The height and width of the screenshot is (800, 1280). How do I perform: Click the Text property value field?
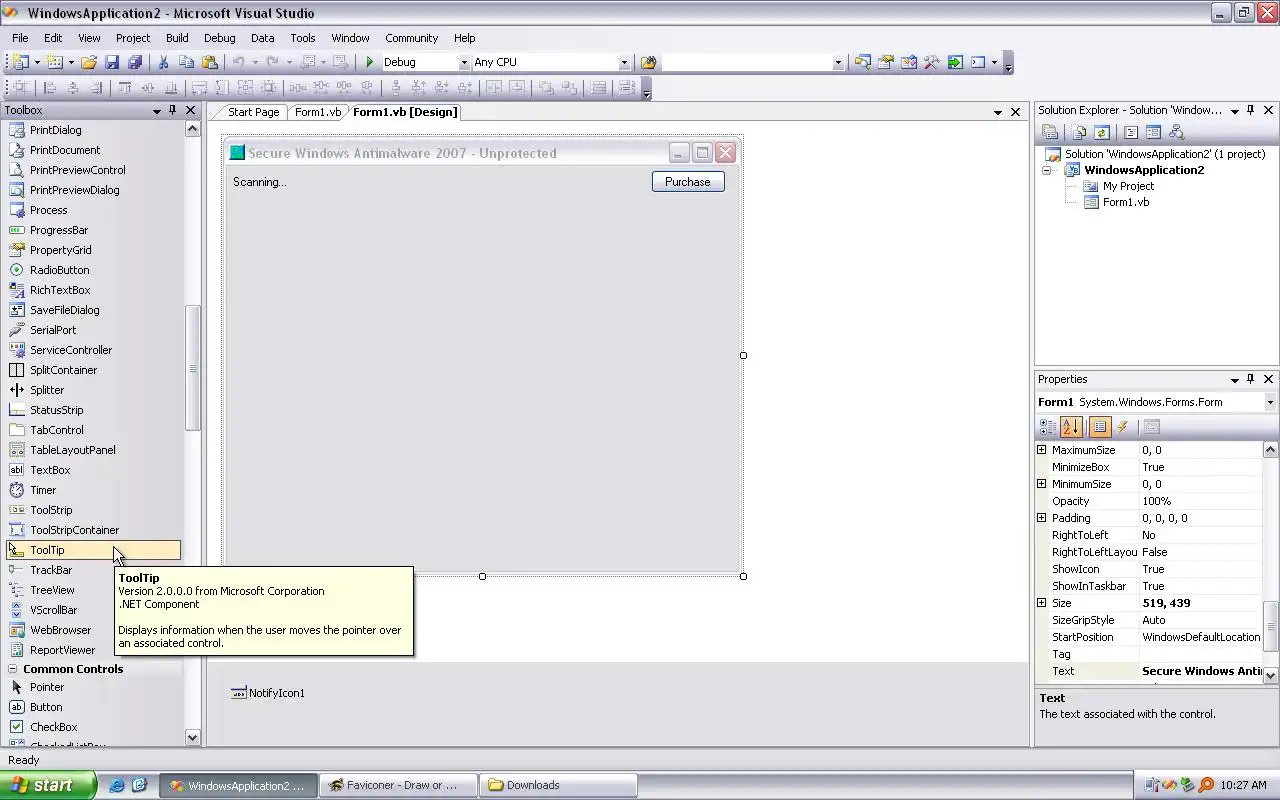(1201, 671)
